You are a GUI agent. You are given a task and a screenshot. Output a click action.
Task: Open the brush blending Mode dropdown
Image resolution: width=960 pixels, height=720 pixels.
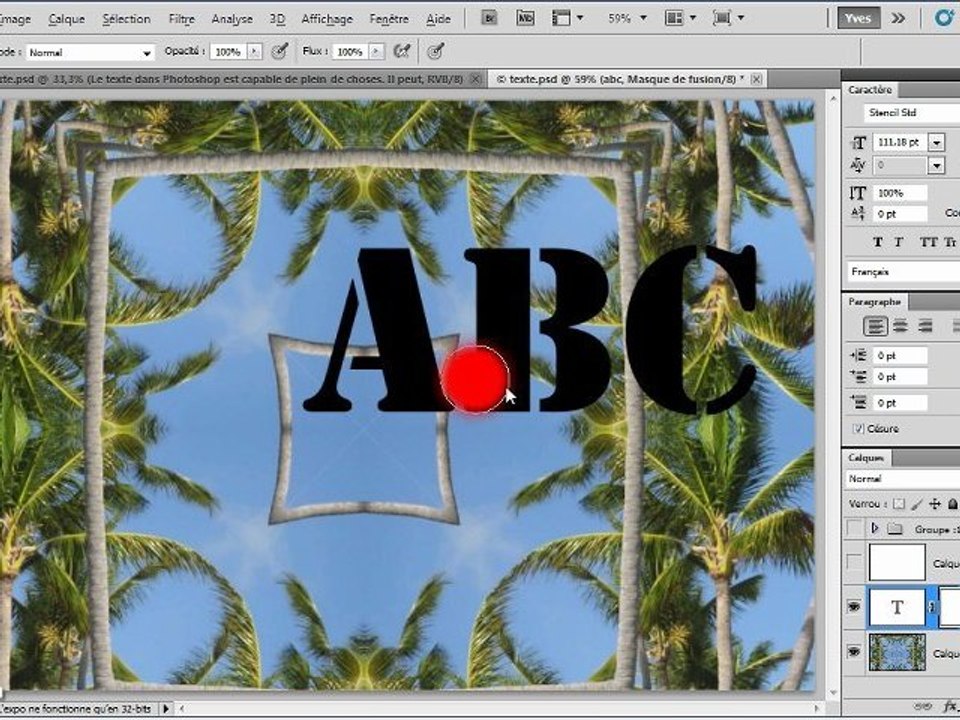tap(90, 53)
